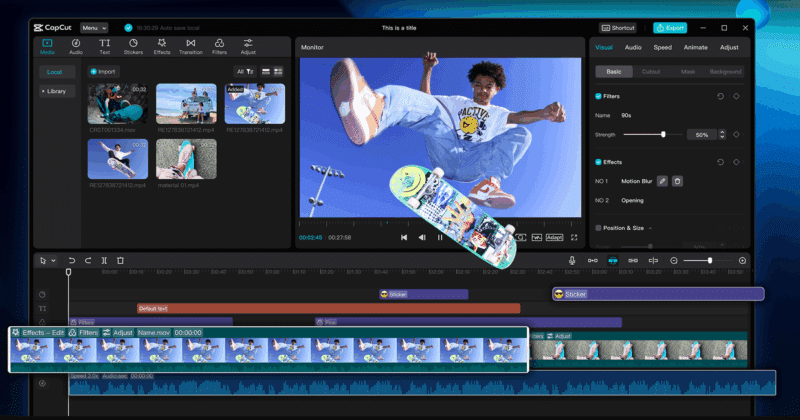Open the Menu dropdown next to CapCut logo

(x=95, y=28)
